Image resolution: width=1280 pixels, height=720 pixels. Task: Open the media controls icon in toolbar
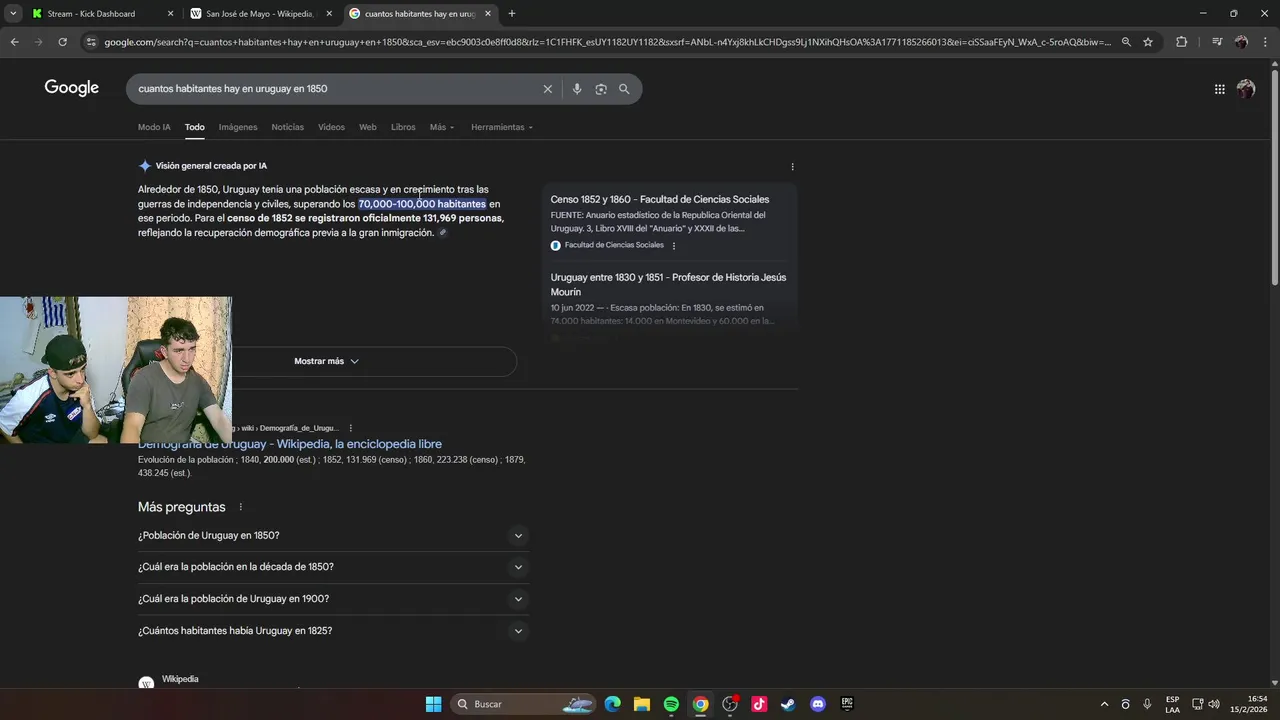pyautogui.click(x=1216, y=42)
